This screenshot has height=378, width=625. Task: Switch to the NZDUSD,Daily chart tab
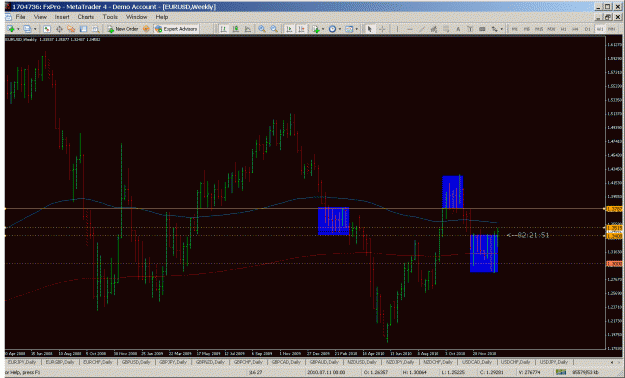pyautogui.click(x=362, y=362)
